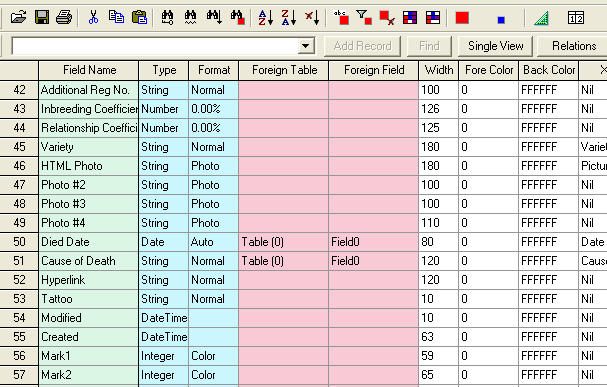Click the 'Cause of Death' field name cell
Screen dimensions: 607x387
(89, 261)
